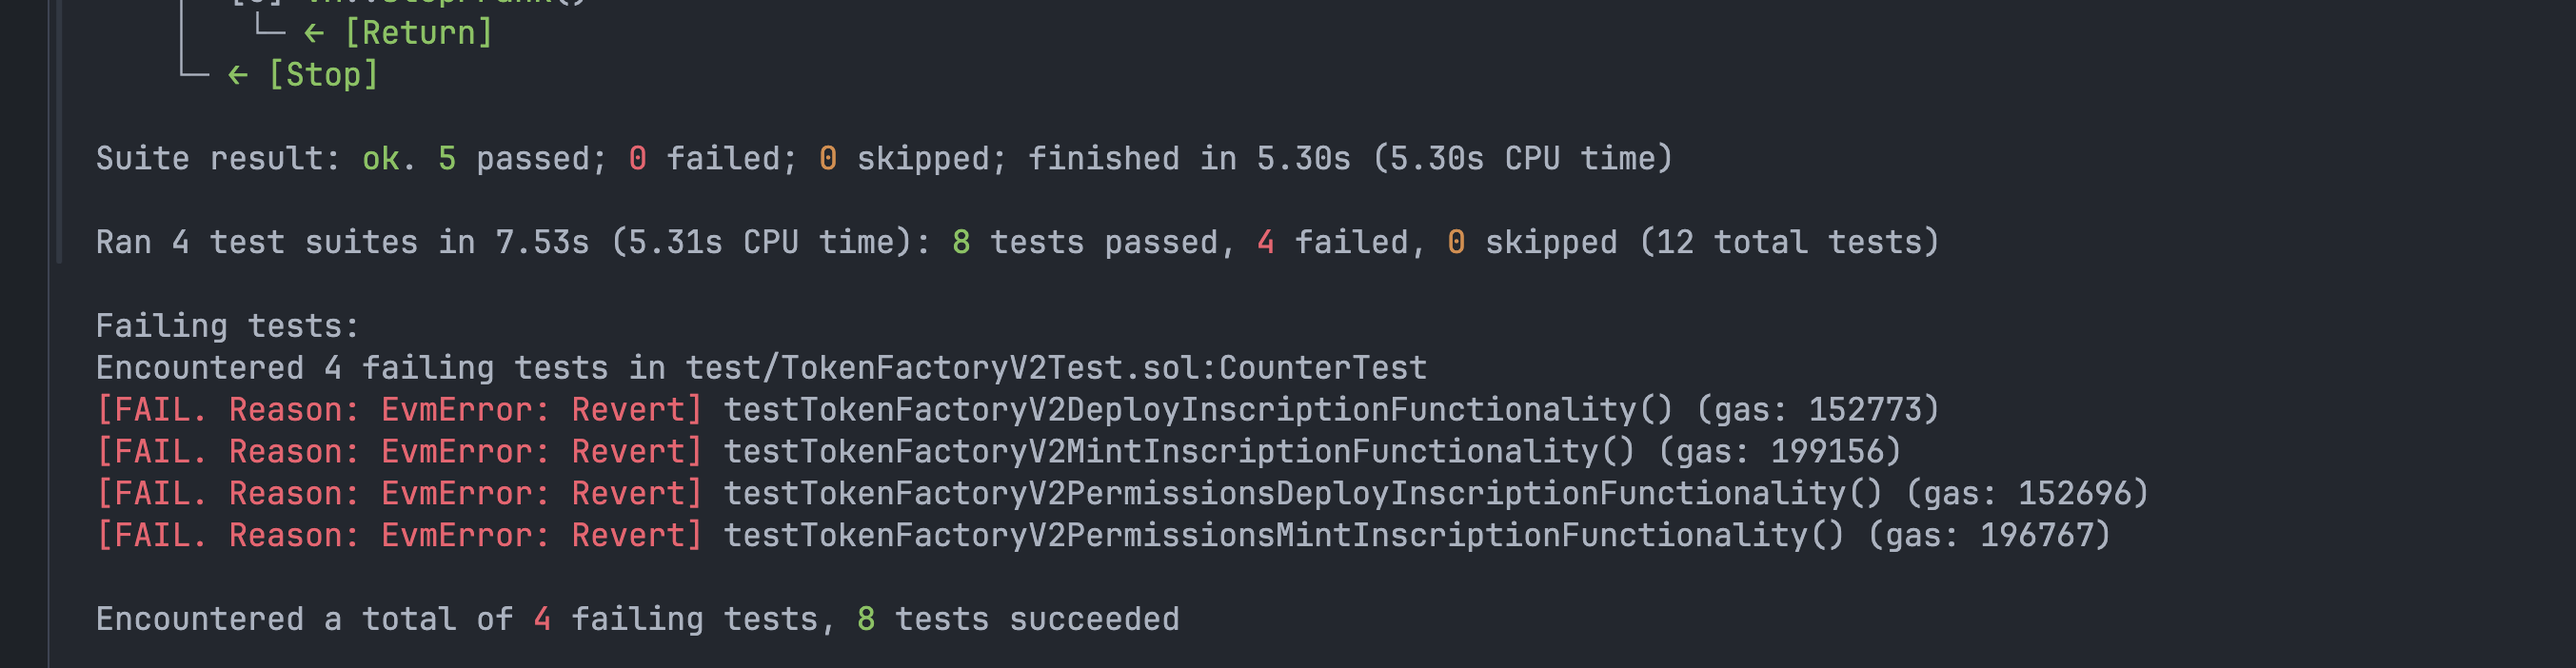This screenshot has height=668, width=2576.
Task: Click the 'Encountered a total of' summary line
Action: coord(637,620)
